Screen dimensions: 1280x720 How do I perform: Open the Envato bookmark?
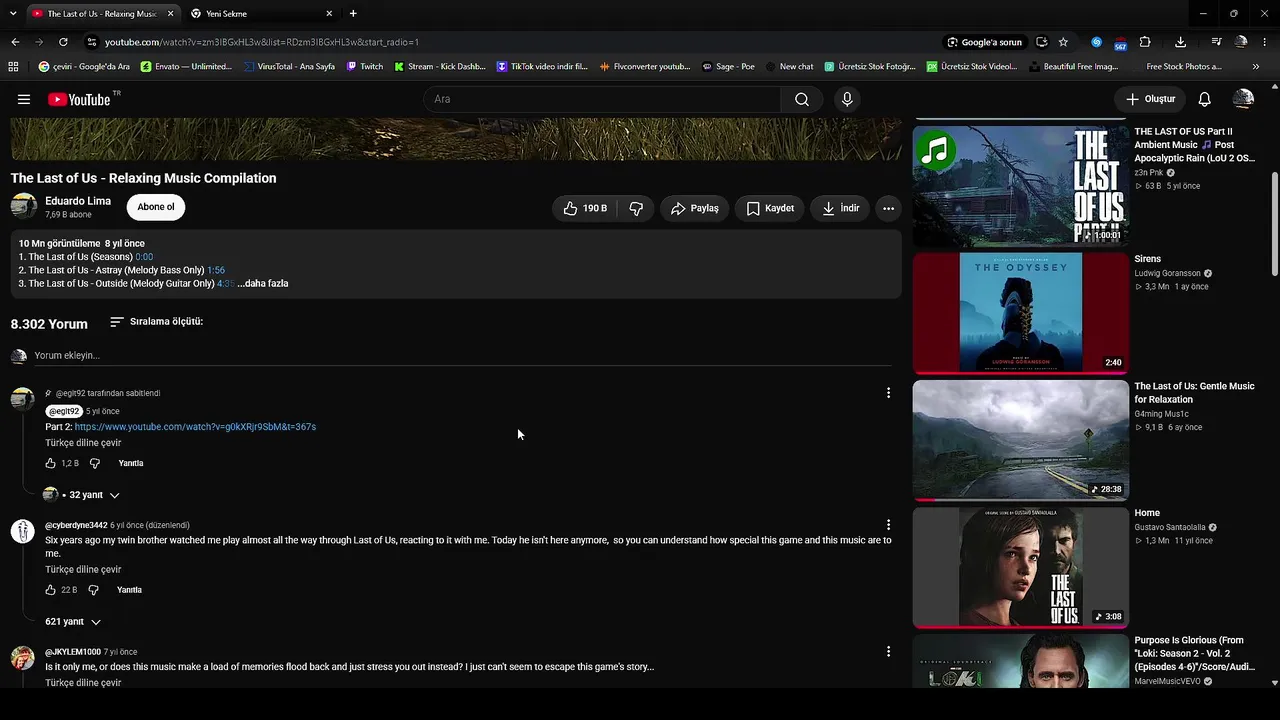click(187, 67)
